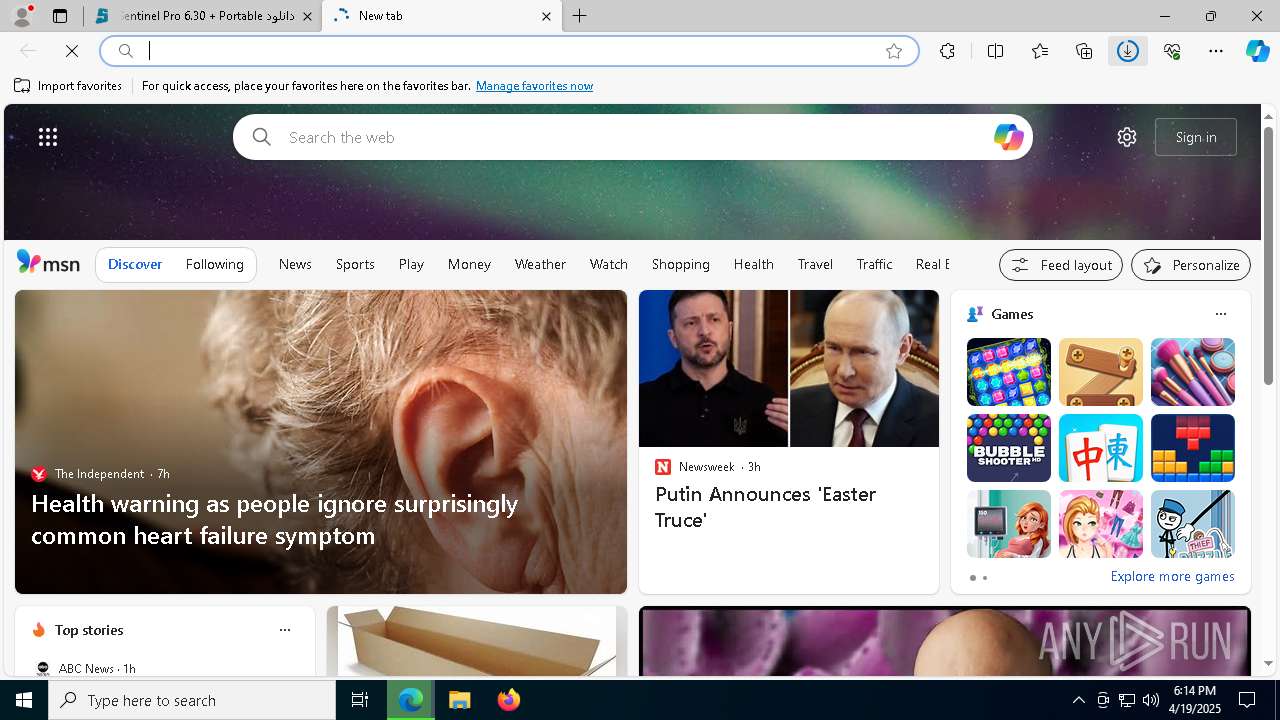The width and height of the screenshot is (1280, 720).
Task: Open Collections in toolbar
Action: [x=1084, y=51]
